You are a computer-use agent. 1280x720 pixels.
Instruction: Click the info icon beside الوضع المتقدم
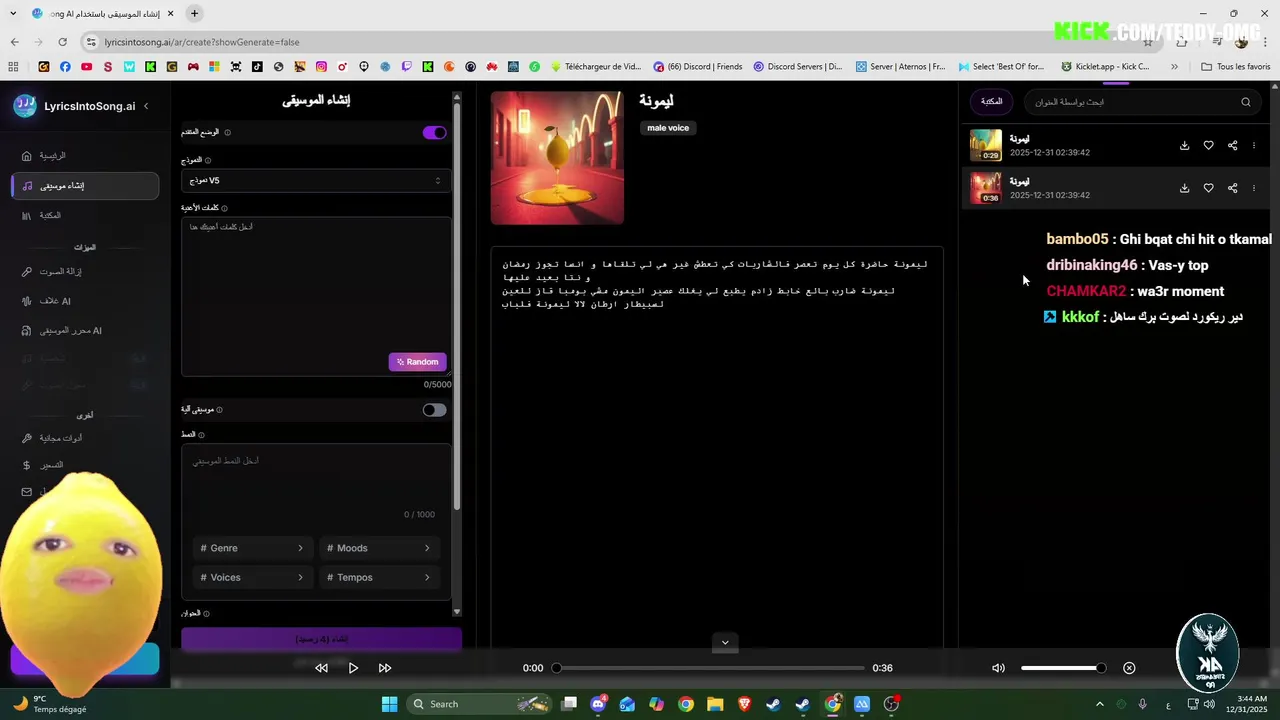tap(227, 133)
